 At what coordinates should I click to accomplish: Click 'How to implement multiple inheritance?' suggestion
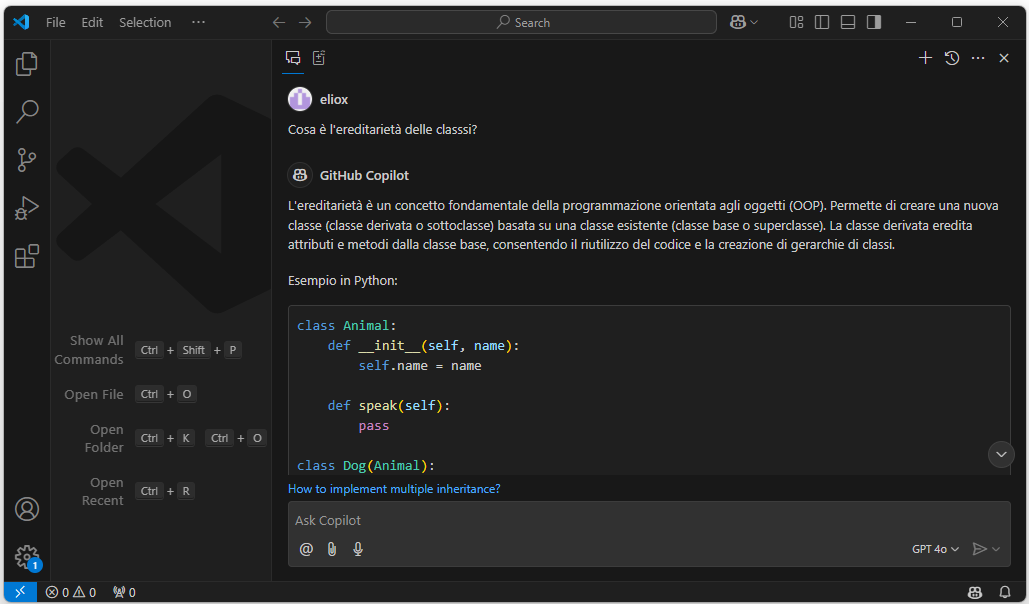coord(394,489)
